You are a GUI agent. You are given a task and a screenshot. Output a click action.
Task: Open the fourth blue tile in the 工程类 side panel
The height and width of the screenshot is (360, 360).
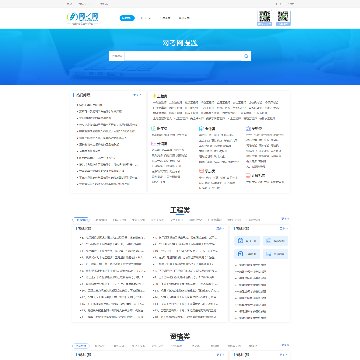[275, 254]
